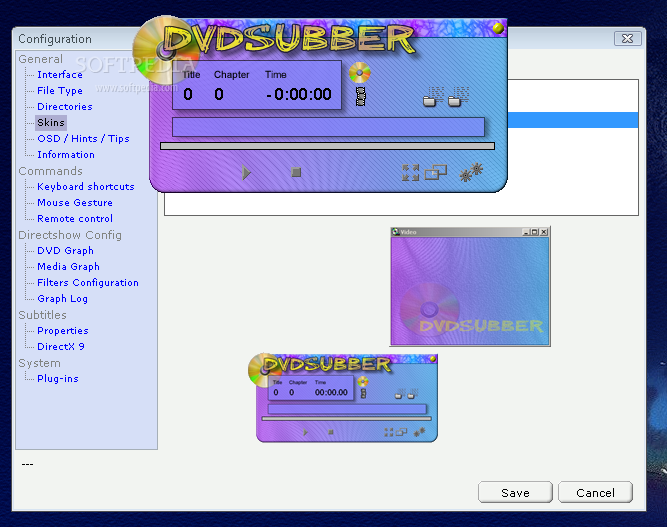Select Mouse Gesture in the tree
Screen dimensions: 667x527
point(75,202)
